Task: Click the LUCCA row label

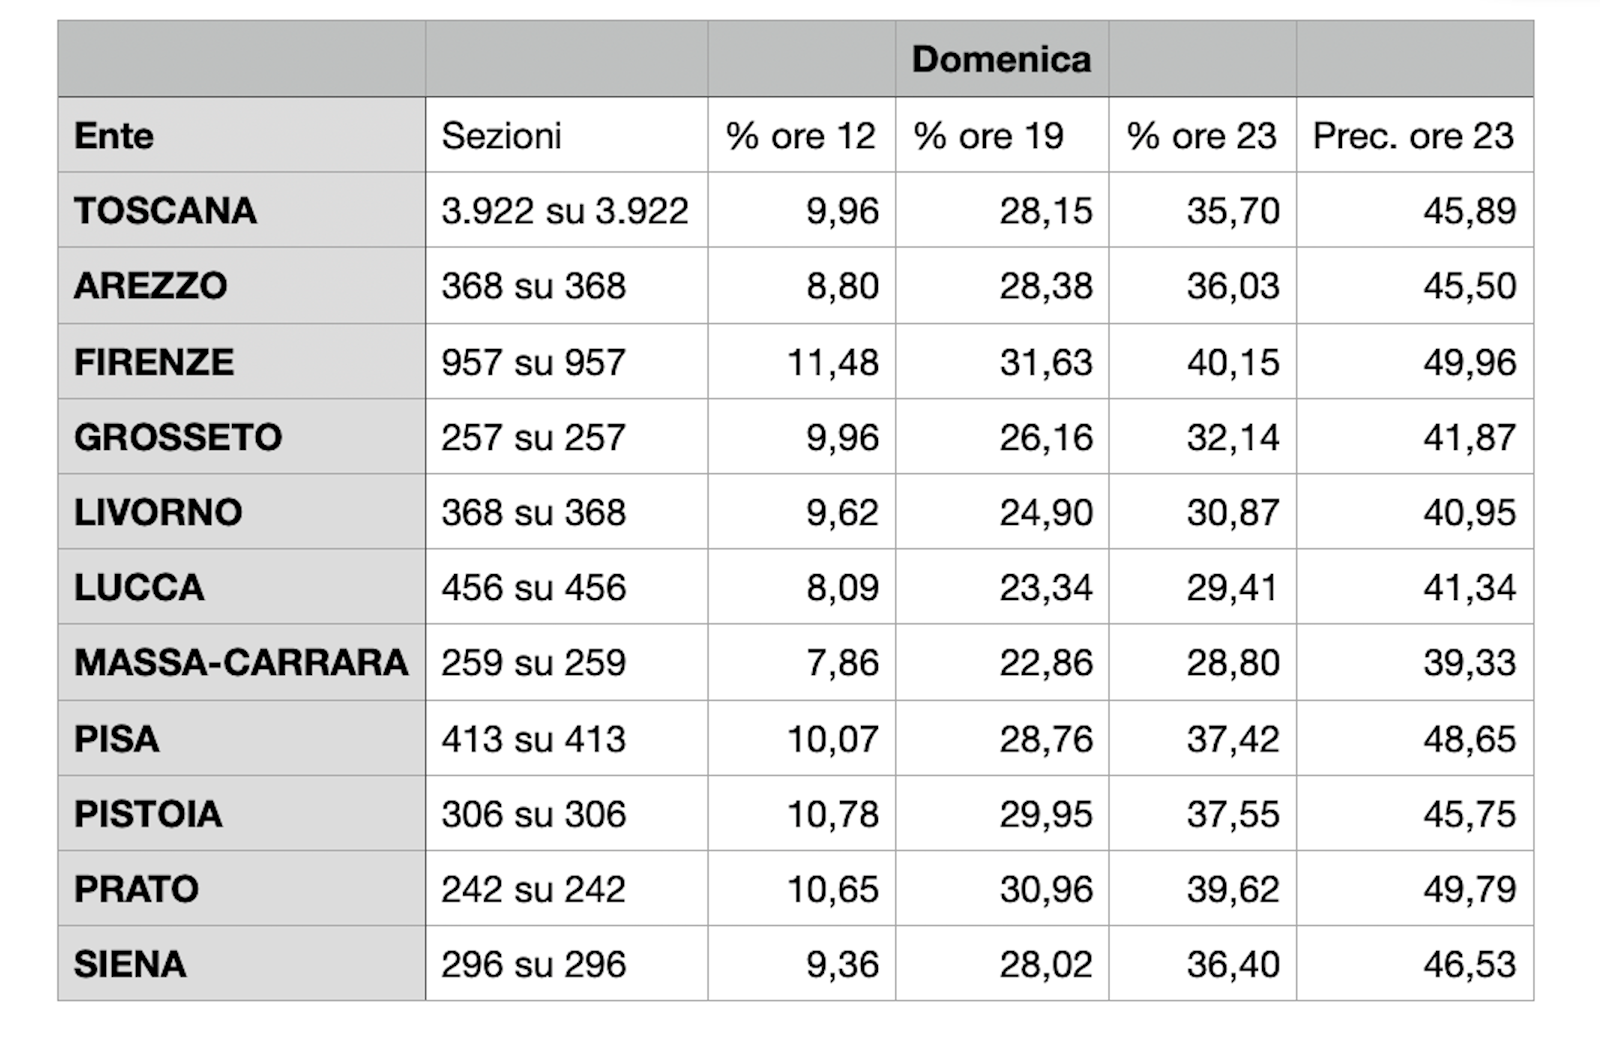Action: click(139, 587)
